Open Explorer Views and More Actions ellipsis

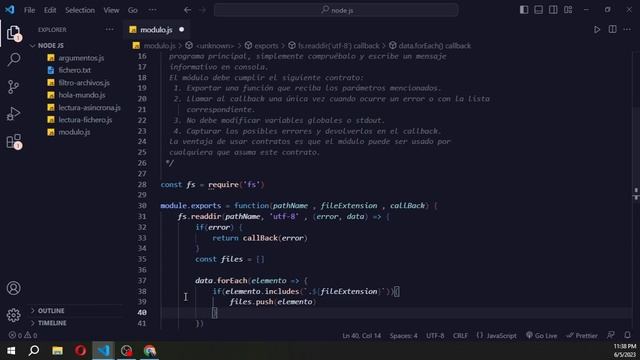109,29
